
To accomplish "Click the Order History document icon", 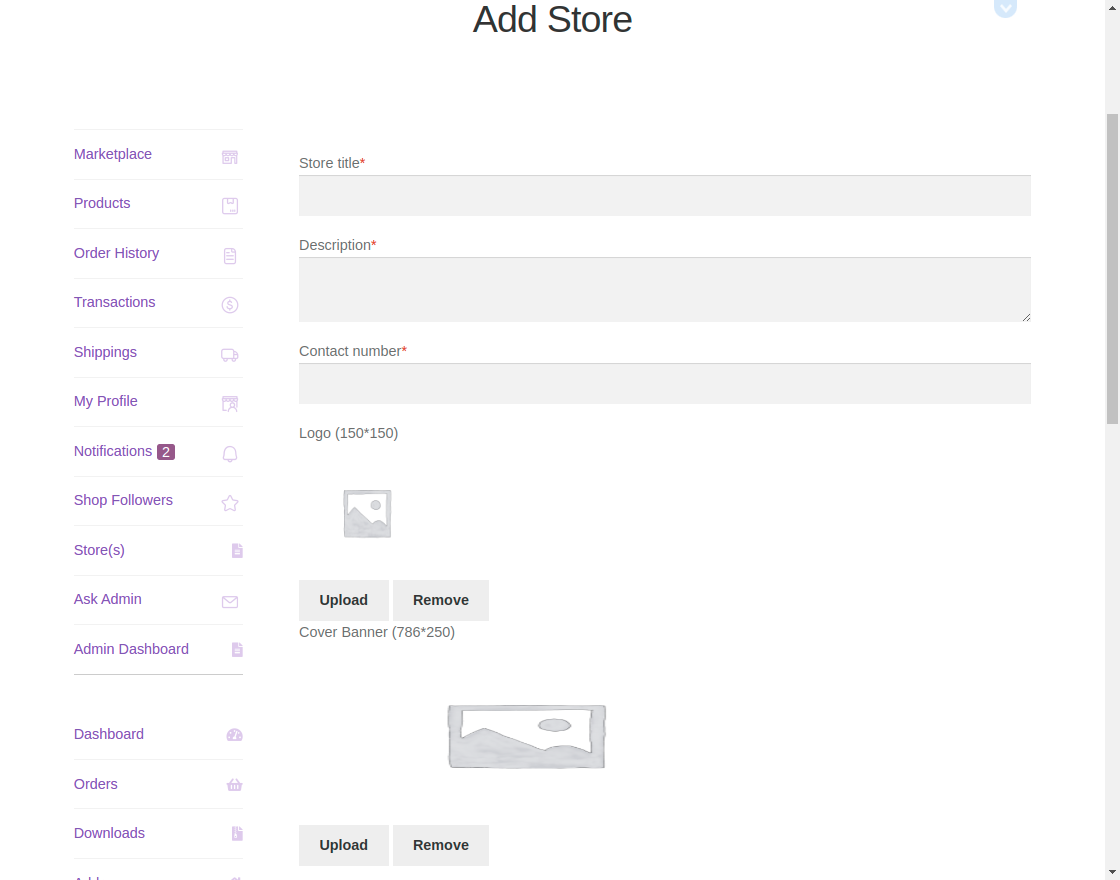I will coord(229,255).
